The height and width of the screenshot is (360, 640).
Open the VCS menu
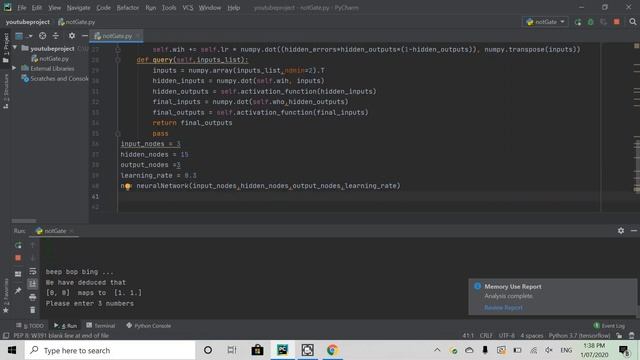tap(187, 8)
